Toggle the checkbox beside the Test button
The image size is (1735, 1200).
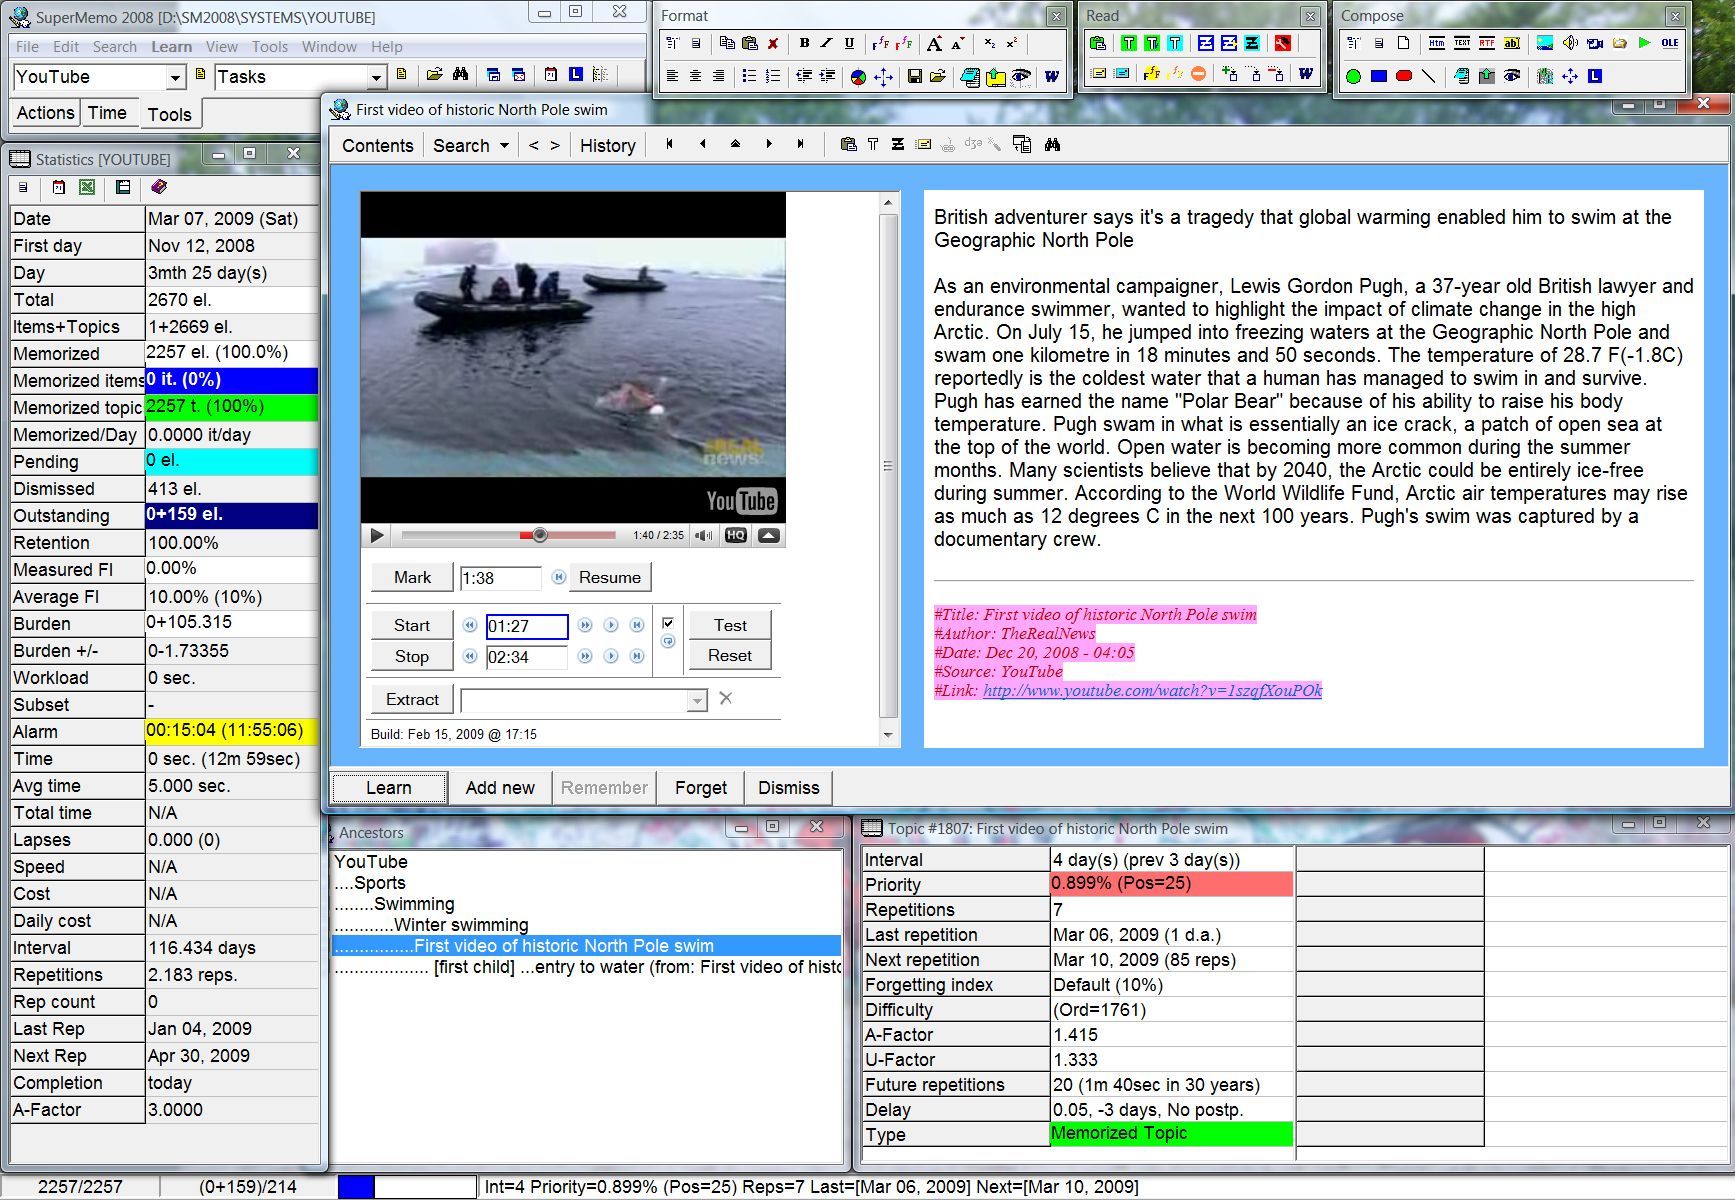668,624
